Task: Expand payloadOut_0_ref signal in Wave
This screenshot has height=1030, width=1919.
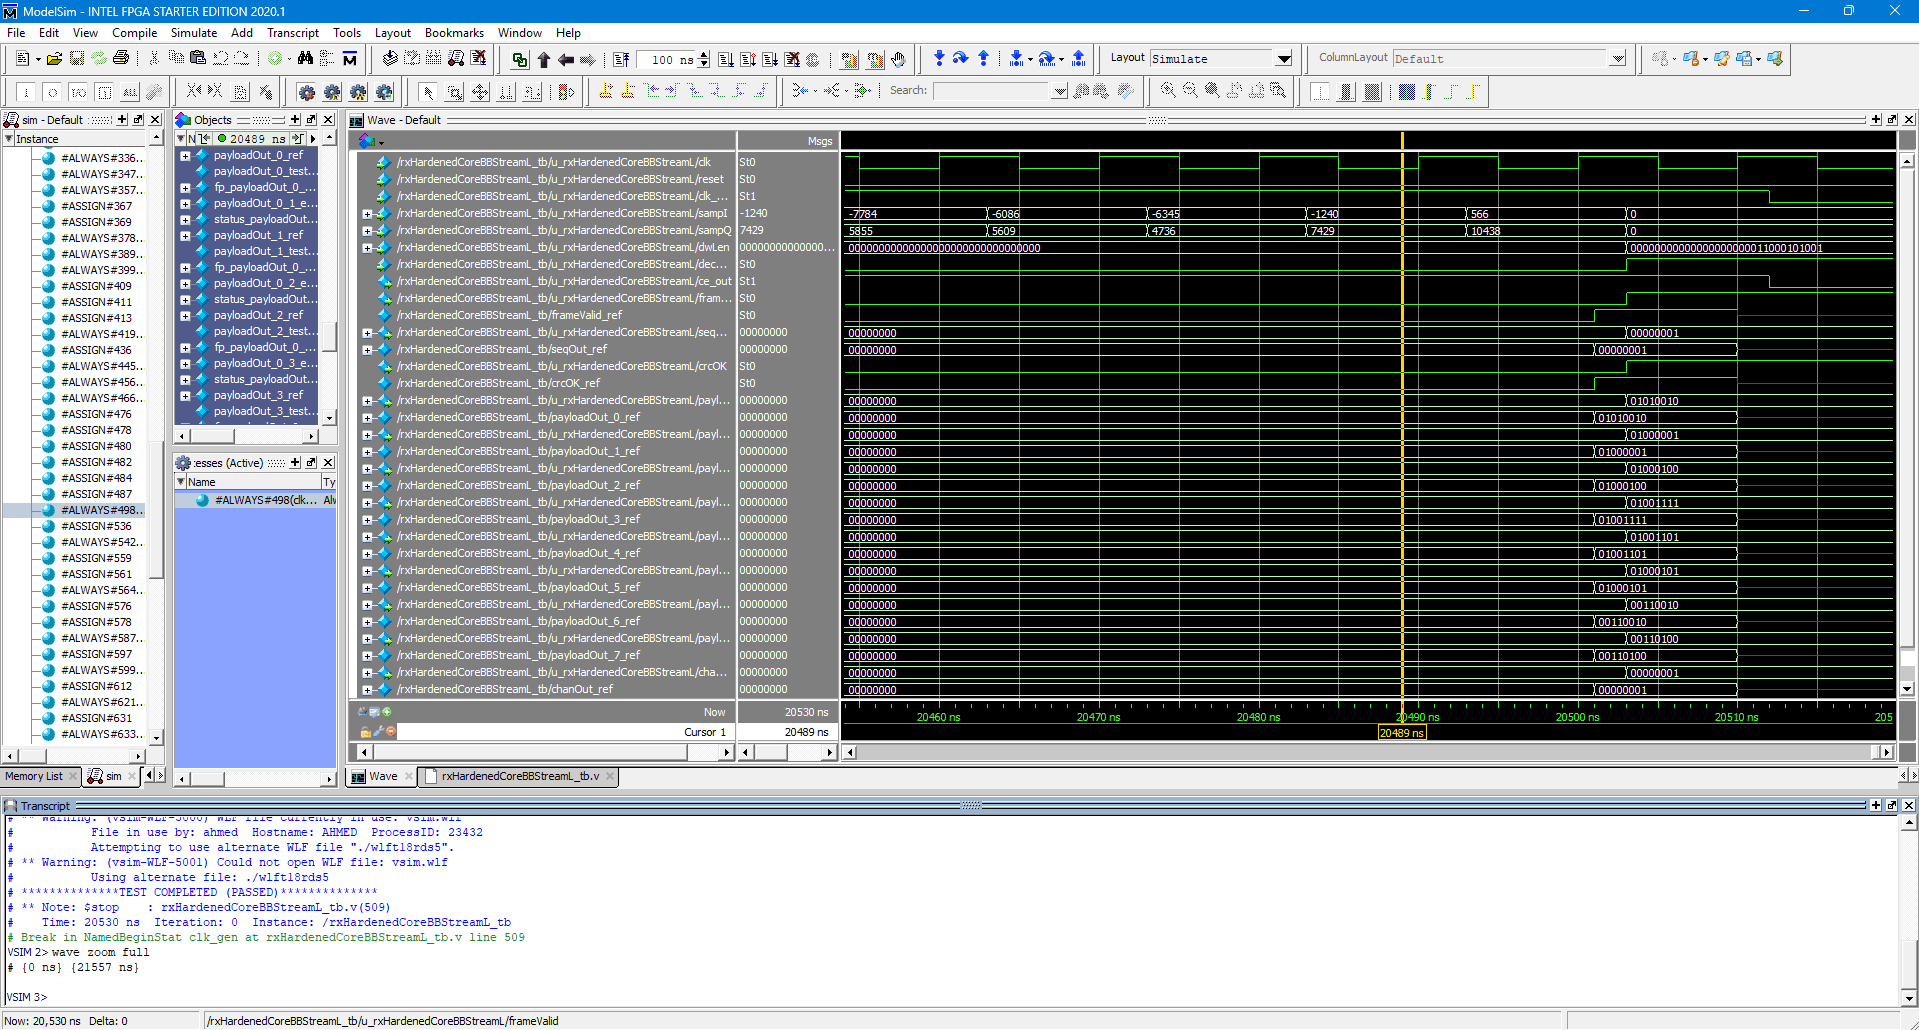Action: (367, 418)
